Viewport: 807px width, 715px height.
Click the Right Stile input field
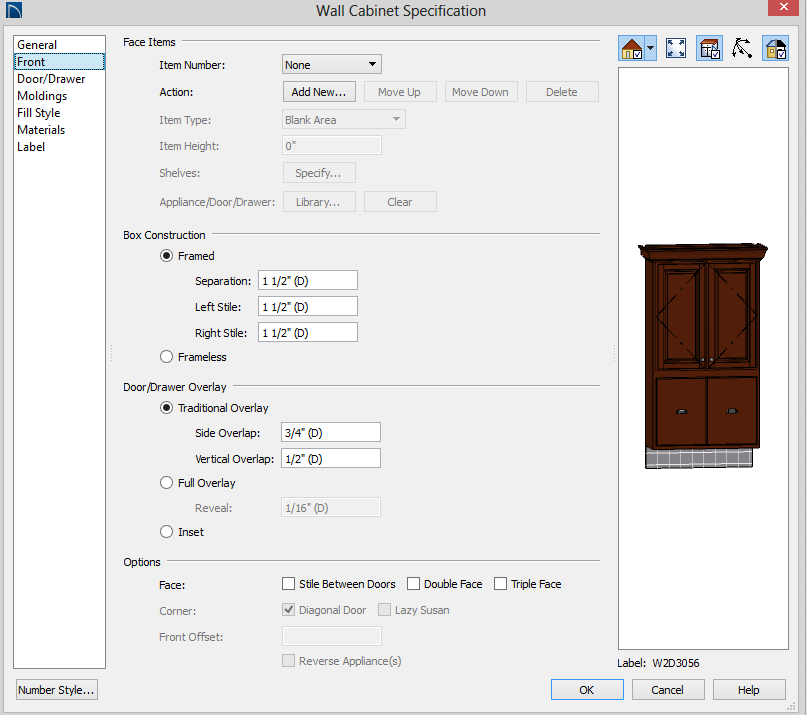[x=308, y=333]
